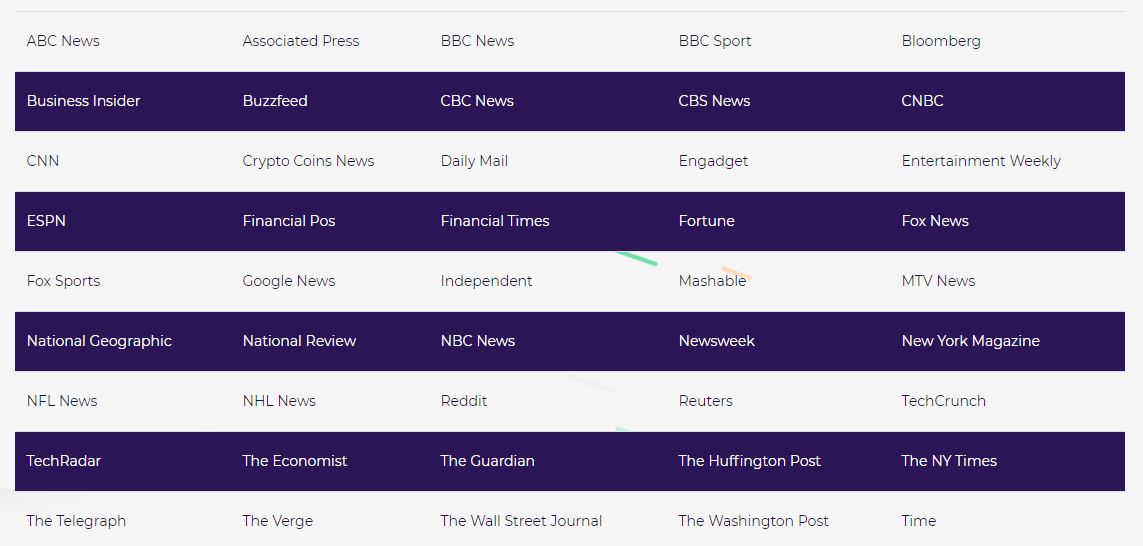The image size is (1143, 546).
Task: Click on CNN
Action: [x=42, y=160]
